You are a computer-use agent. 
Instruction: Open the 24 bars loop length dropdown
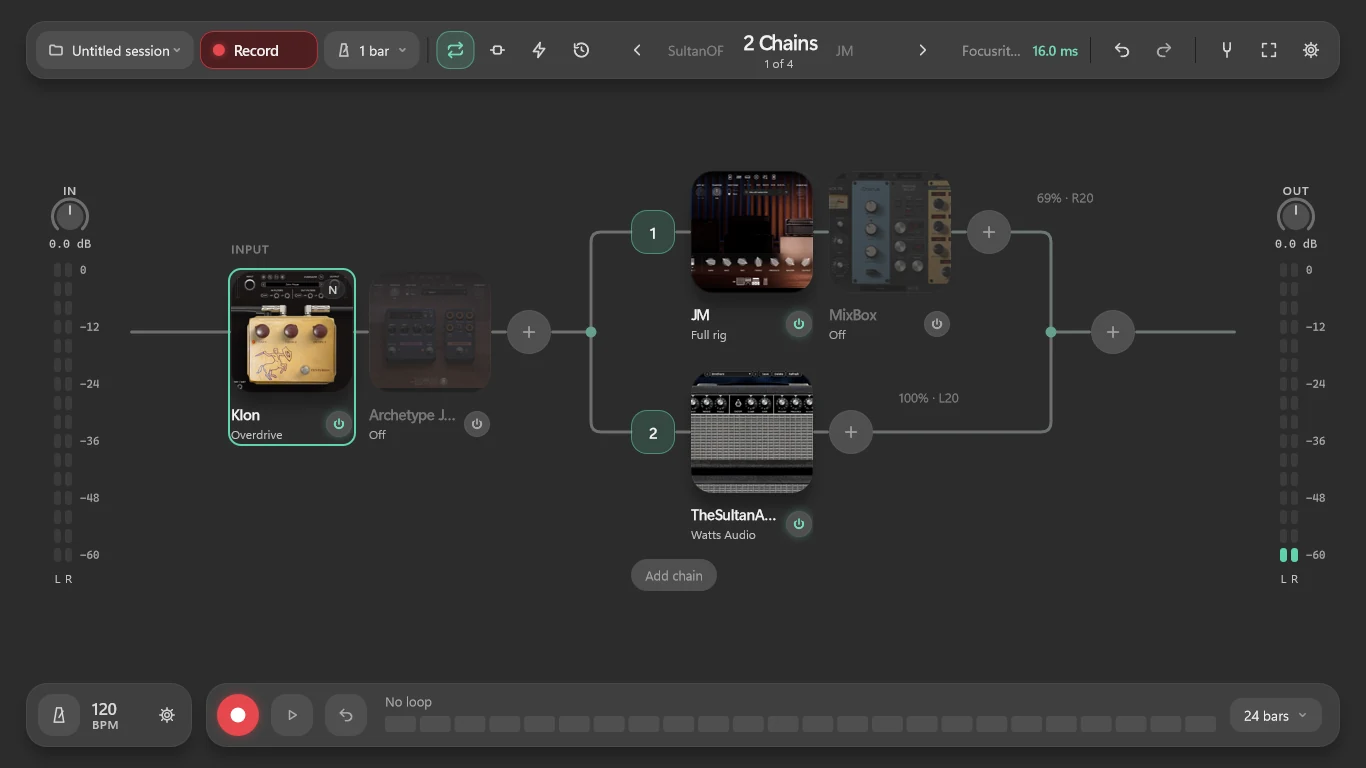1275,716
